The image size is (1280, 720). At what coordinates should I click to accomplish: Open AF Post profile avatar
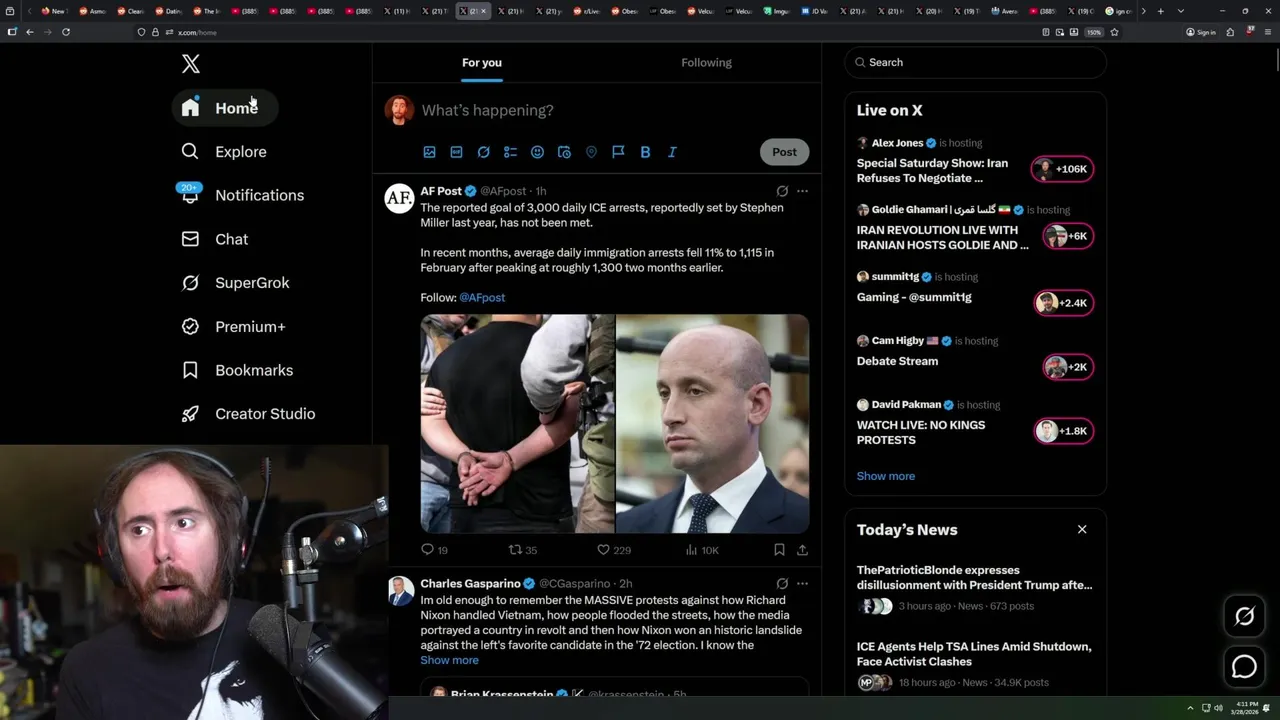point(399,198)
